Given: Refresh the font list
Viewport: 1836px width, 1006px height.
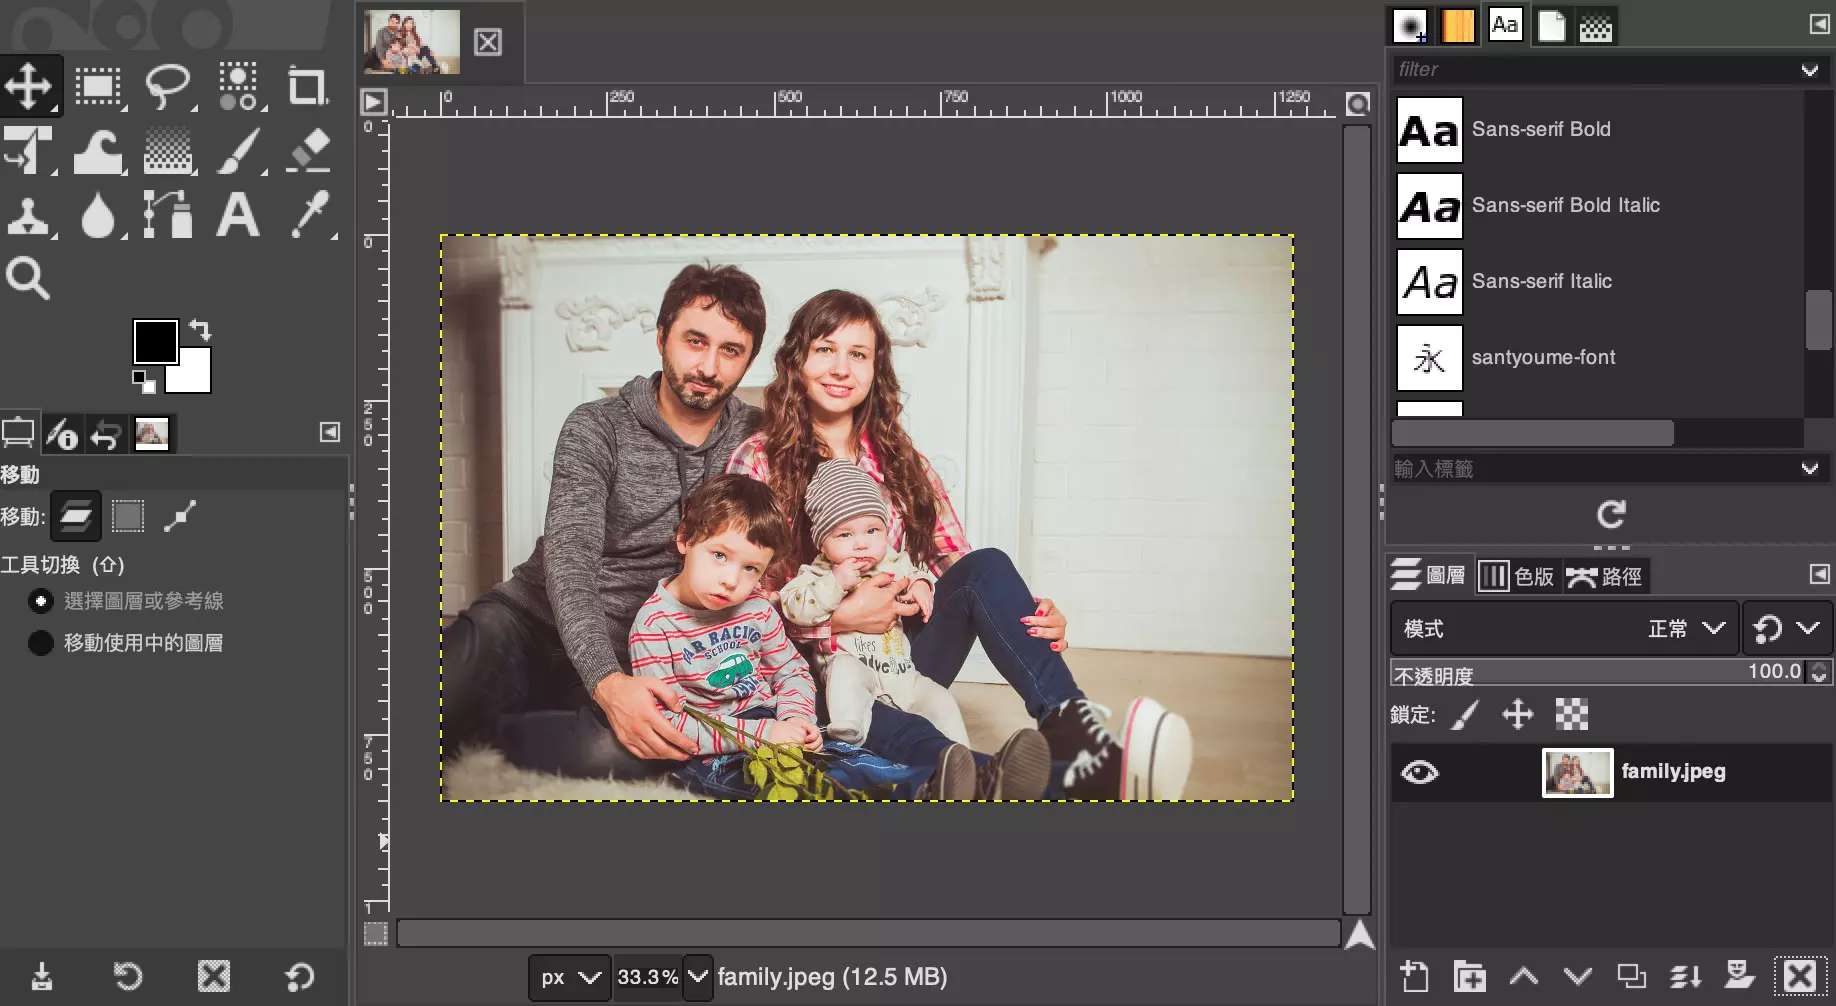Looking at the screenshot, I should pos(1610,514).
